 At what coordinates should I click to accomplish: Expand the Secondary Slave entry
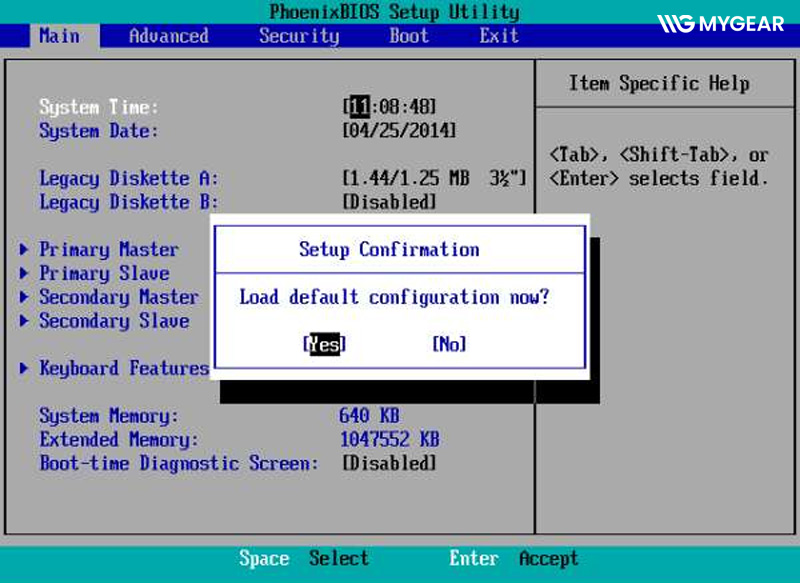click(x=114, y=321)
